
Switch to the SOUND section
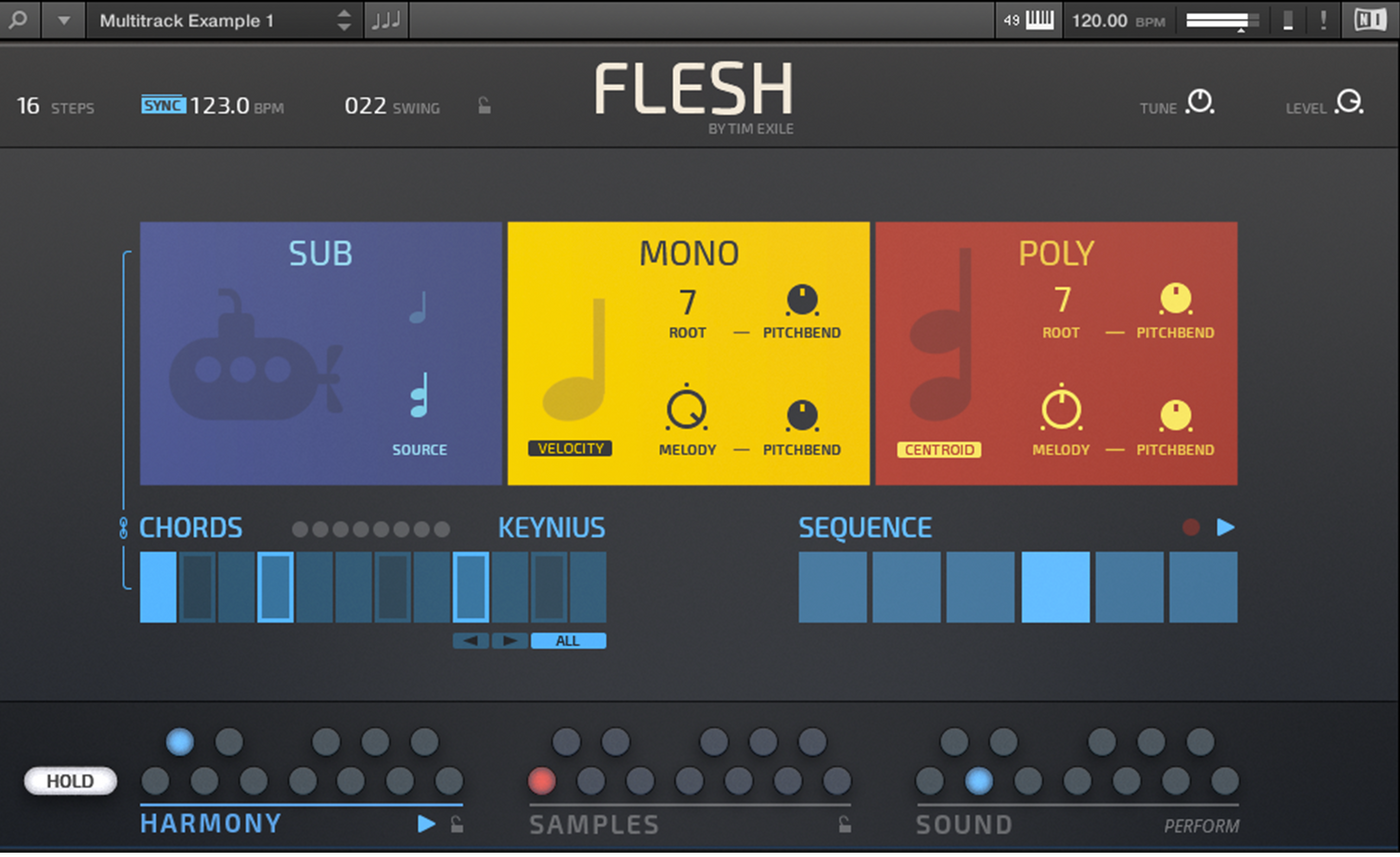[x=964, y=825]
